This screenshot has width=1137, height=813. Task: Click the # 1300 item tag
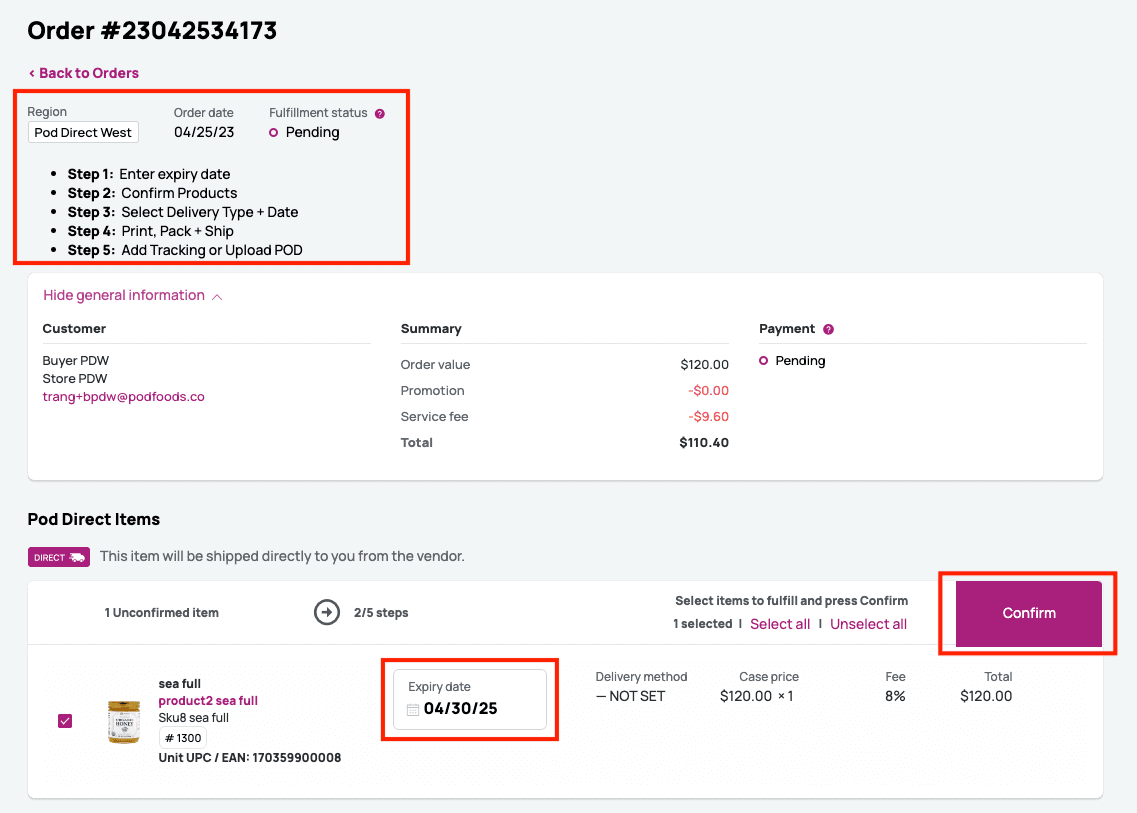(183, 738)
